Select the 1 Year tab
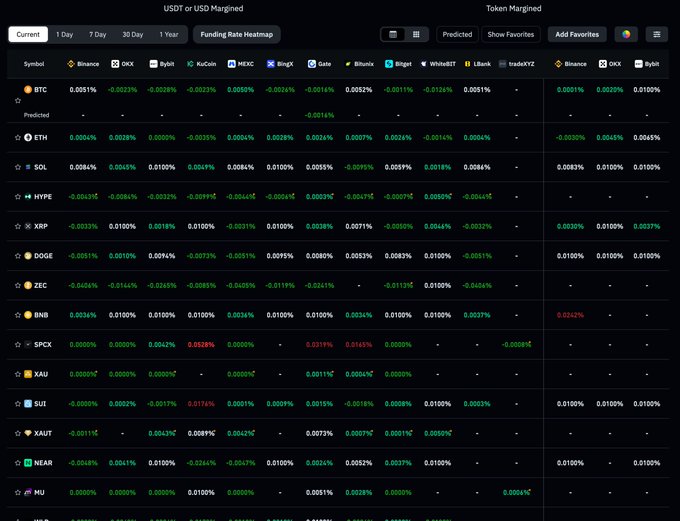This screenshot has width=680, height=521. 169,34
